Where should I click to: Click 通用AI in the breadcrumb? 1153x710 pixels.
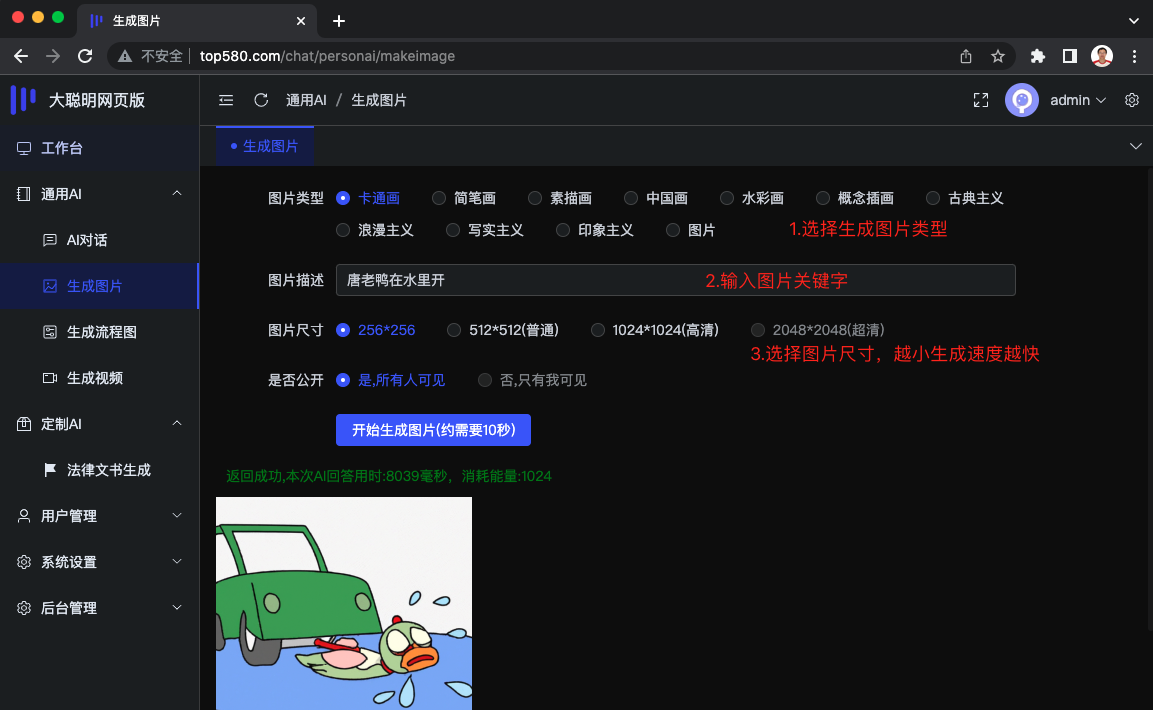[306, 100]
